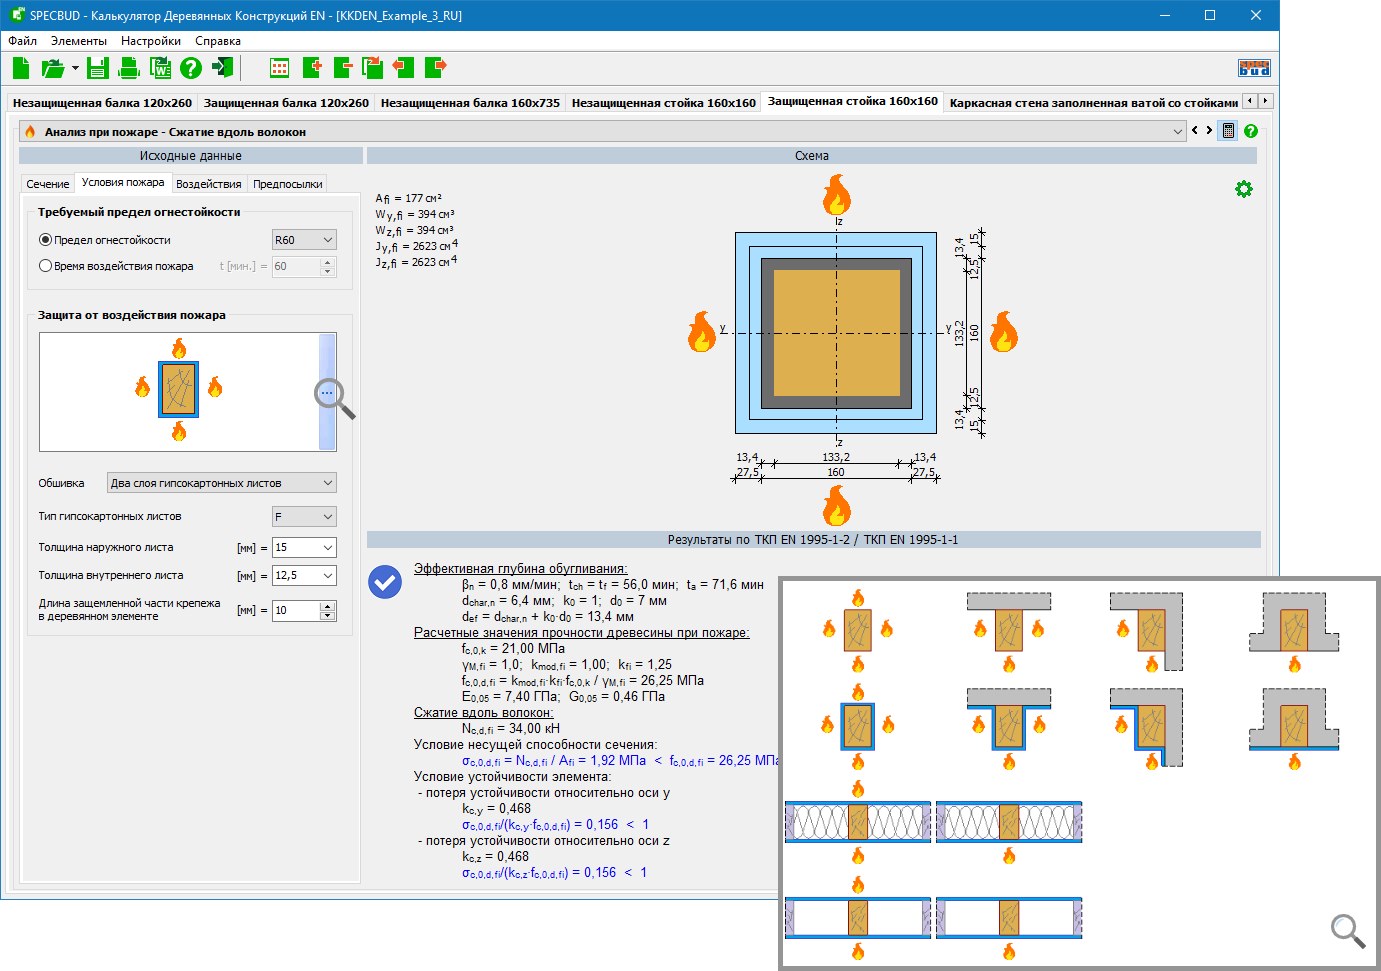Click the calculator icon in analysis bar
Screen dimensions: 1381x971
pyautogui.click(x=1228, y=131)
